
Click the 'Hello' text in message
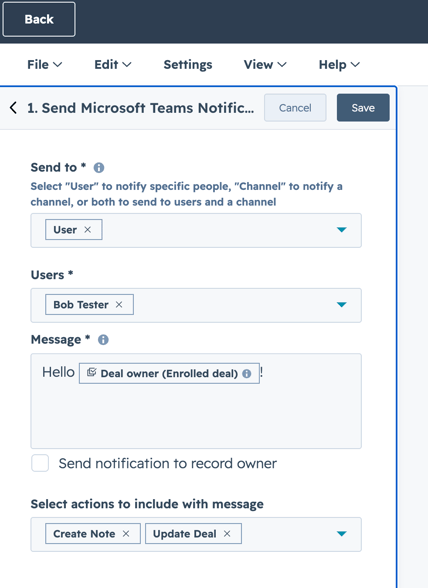(58, 372)
